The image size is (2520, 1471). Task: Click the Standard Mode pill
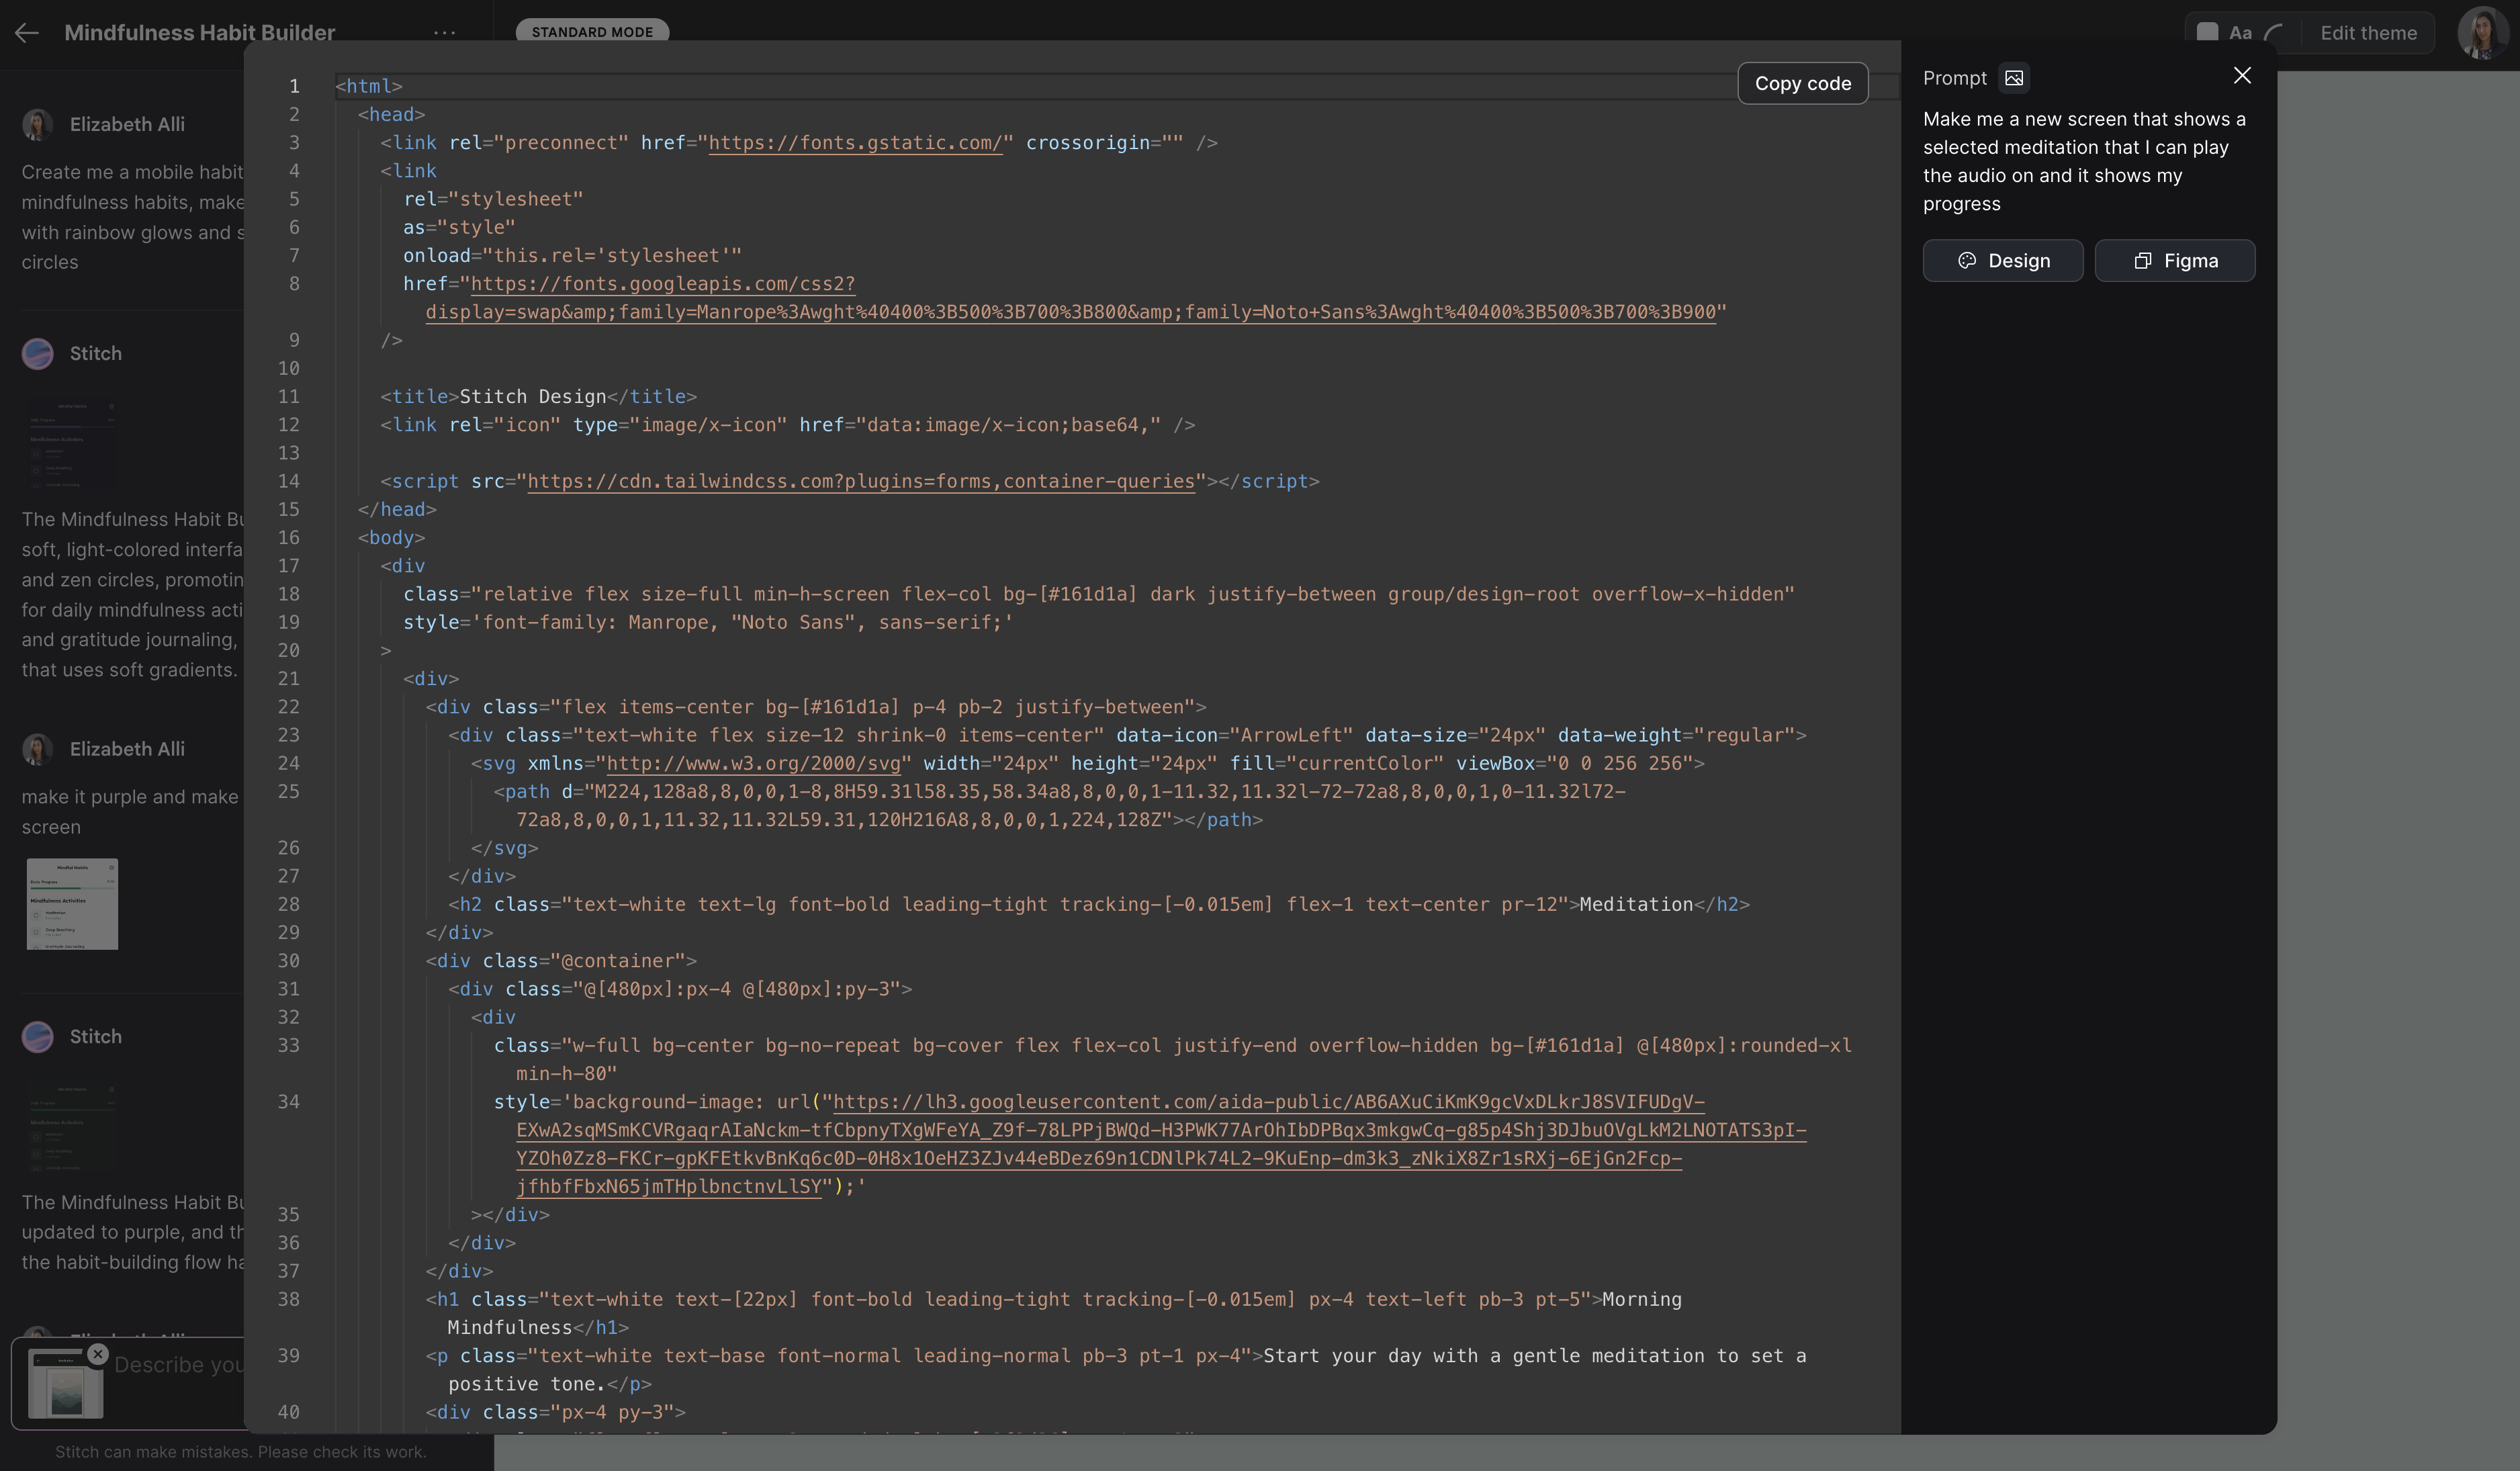click(x=592, y=32)
